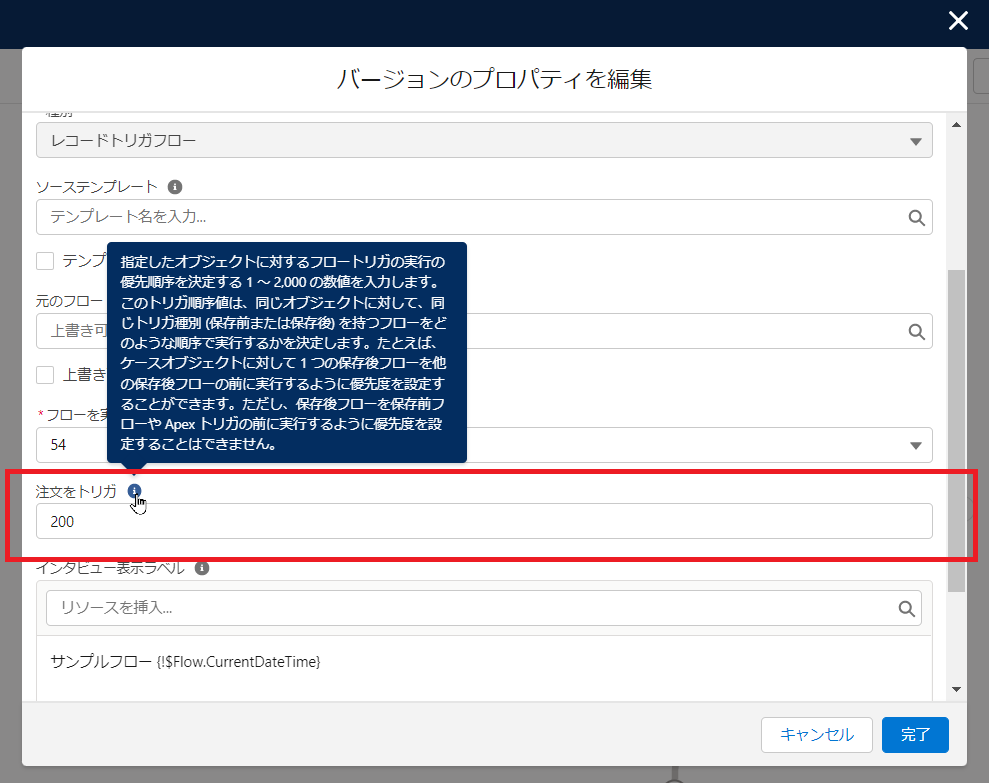Click the trigger order field showing 200
Viewport: 989px width, 783px height.
484,521
